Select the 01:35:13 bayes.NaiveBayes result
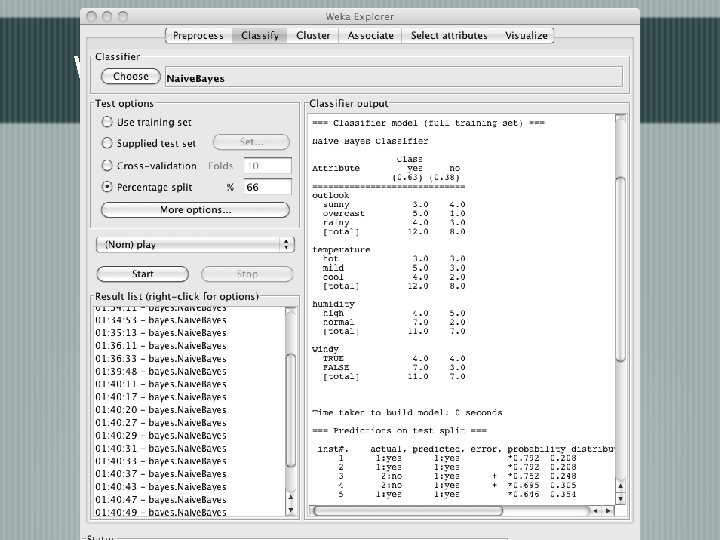720x540 pixels. [x=160, y=334]
